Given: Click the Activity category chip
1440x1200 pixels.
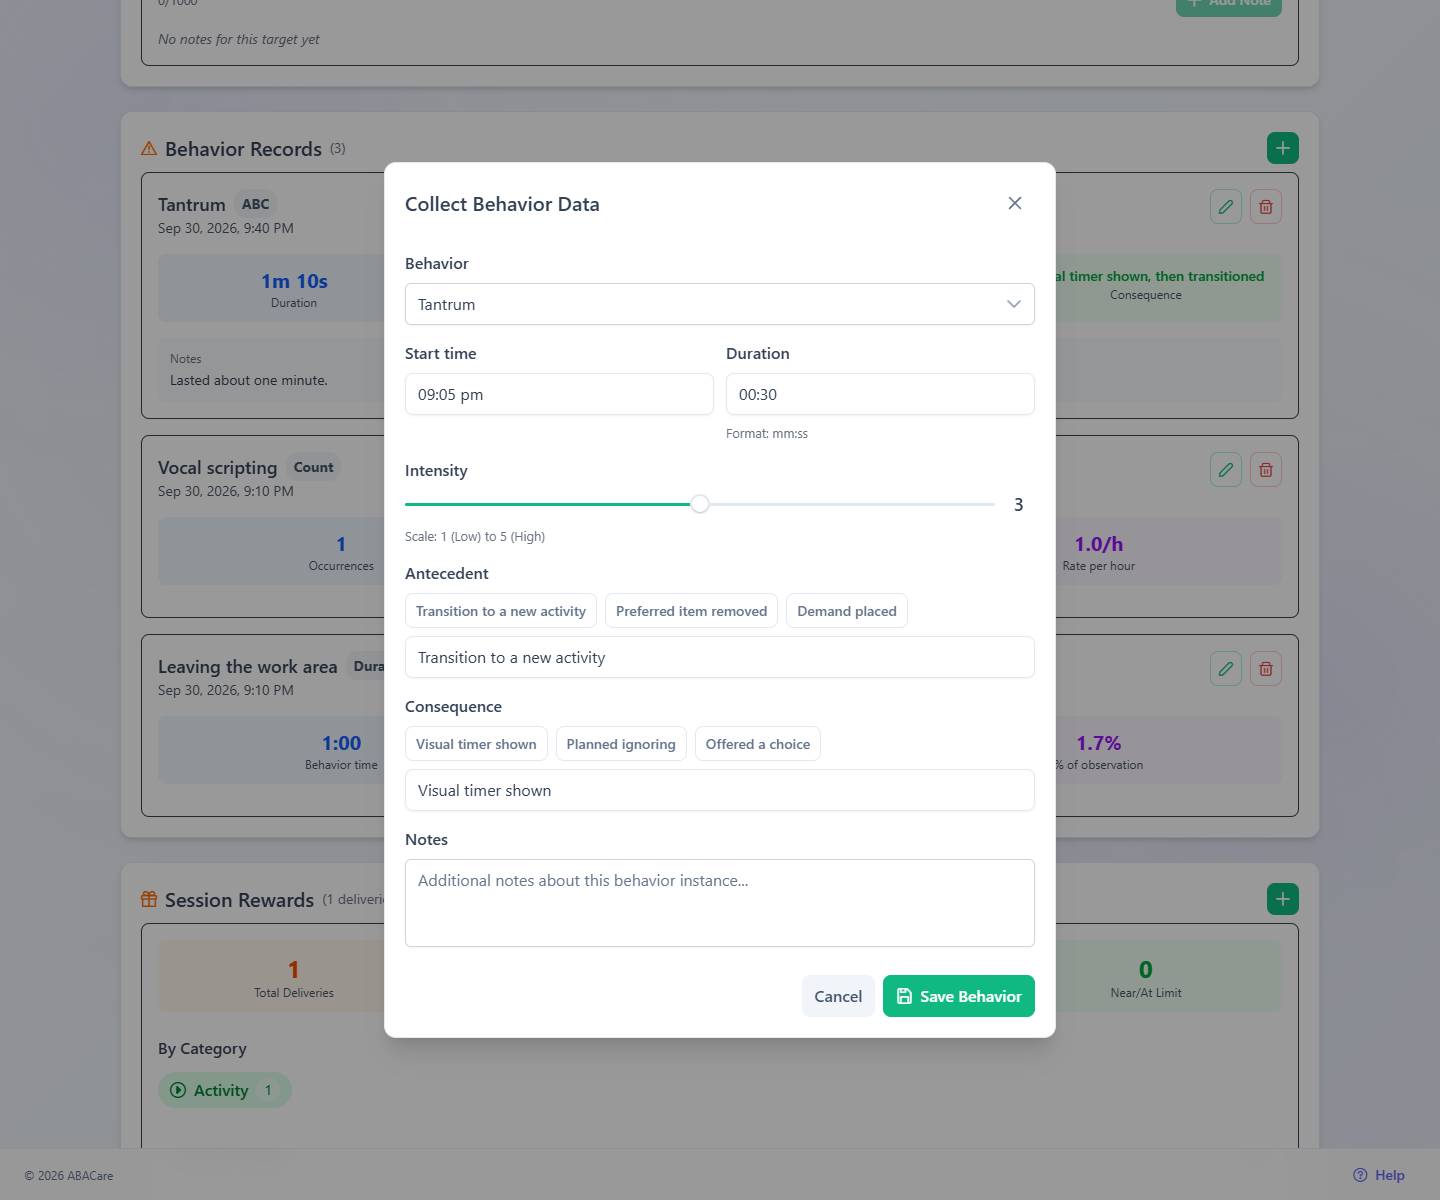Looking at the screenshot, I should coord(225,1090).
